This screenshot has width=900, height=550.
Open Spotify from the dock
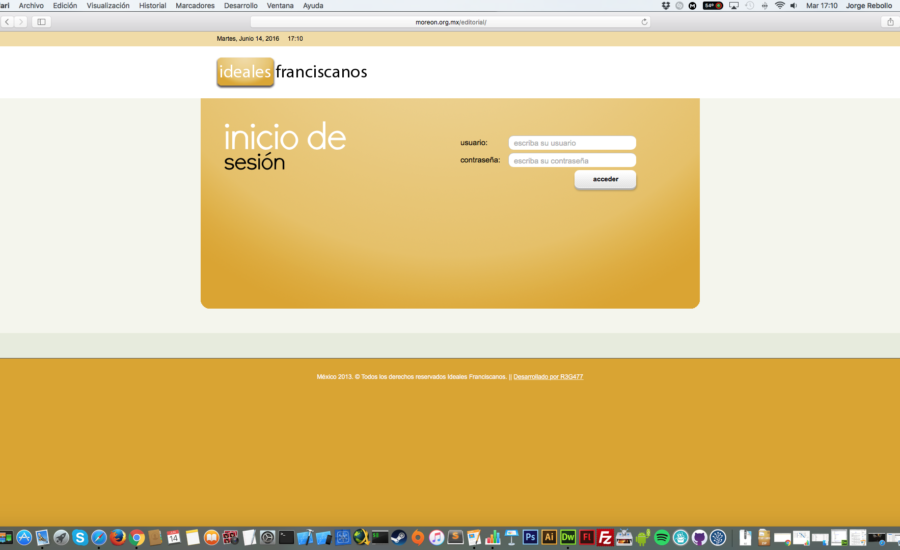click(x=662, y=537)
